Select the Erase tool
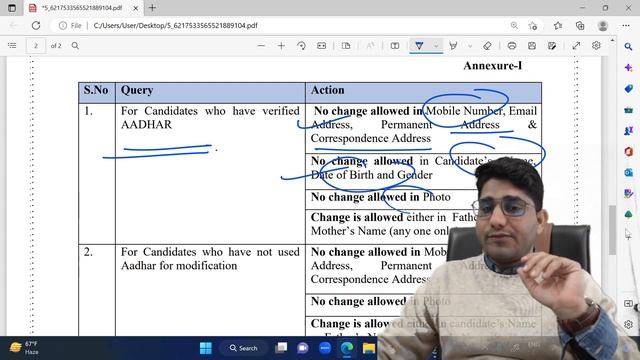Screen dimensions: 640x360 pyautogui.click(x=487, y=46)
